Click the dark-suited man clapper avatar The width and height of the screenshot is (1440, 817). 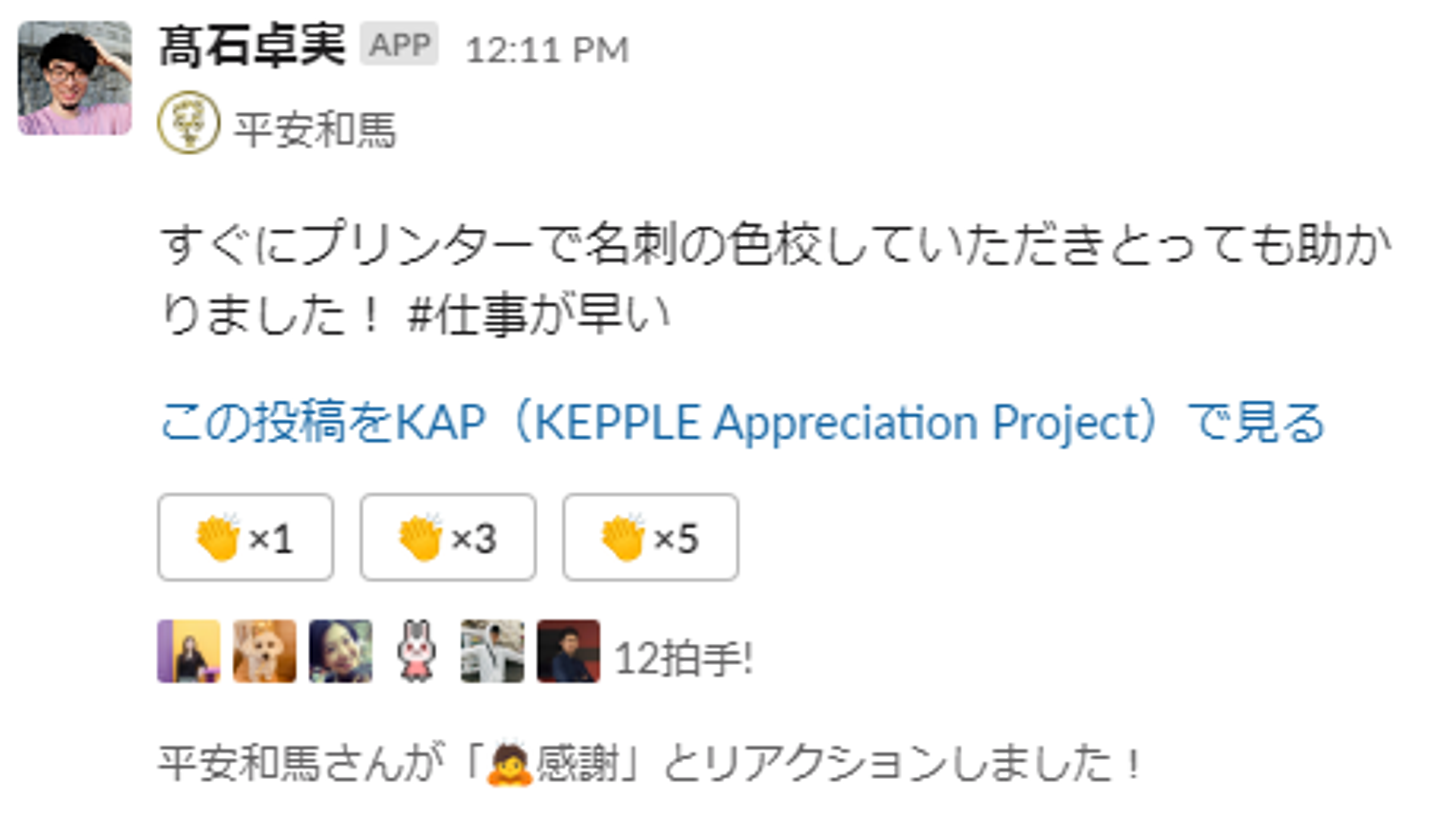(568, 651)
